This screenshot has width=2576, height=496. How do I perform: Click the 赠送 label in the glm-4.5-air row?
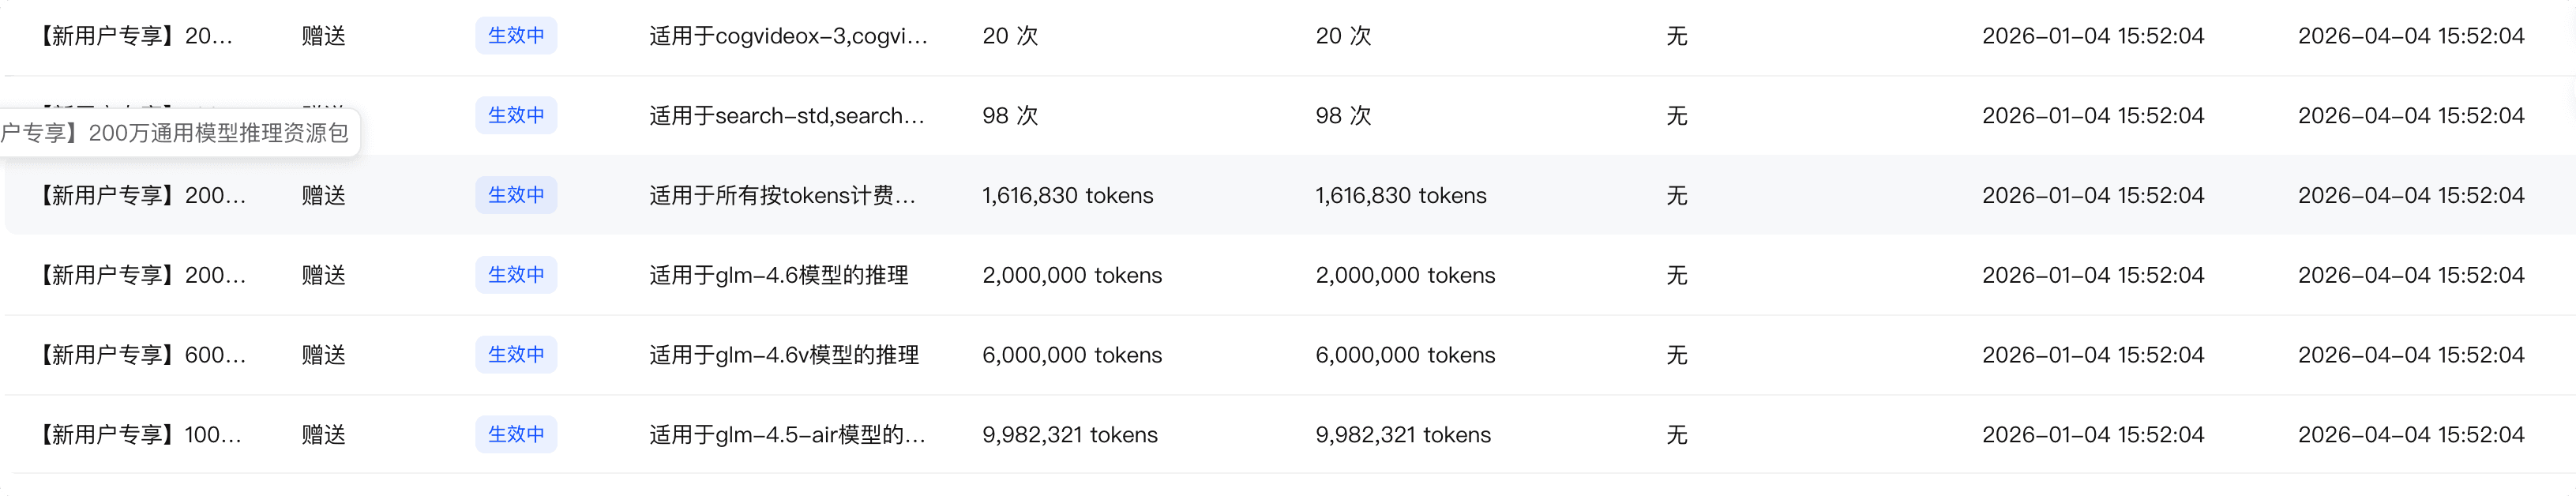tap(323, 435)
